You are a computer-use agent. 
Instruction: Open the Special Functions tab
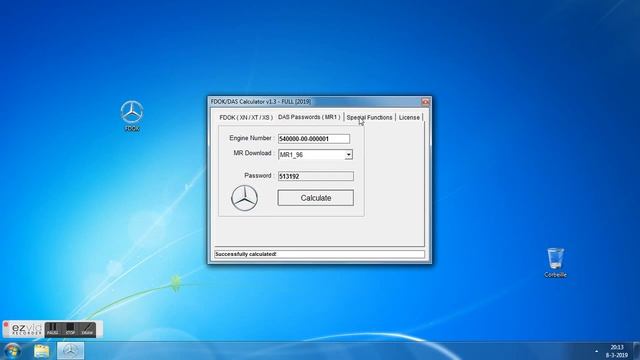coord(369,118)
